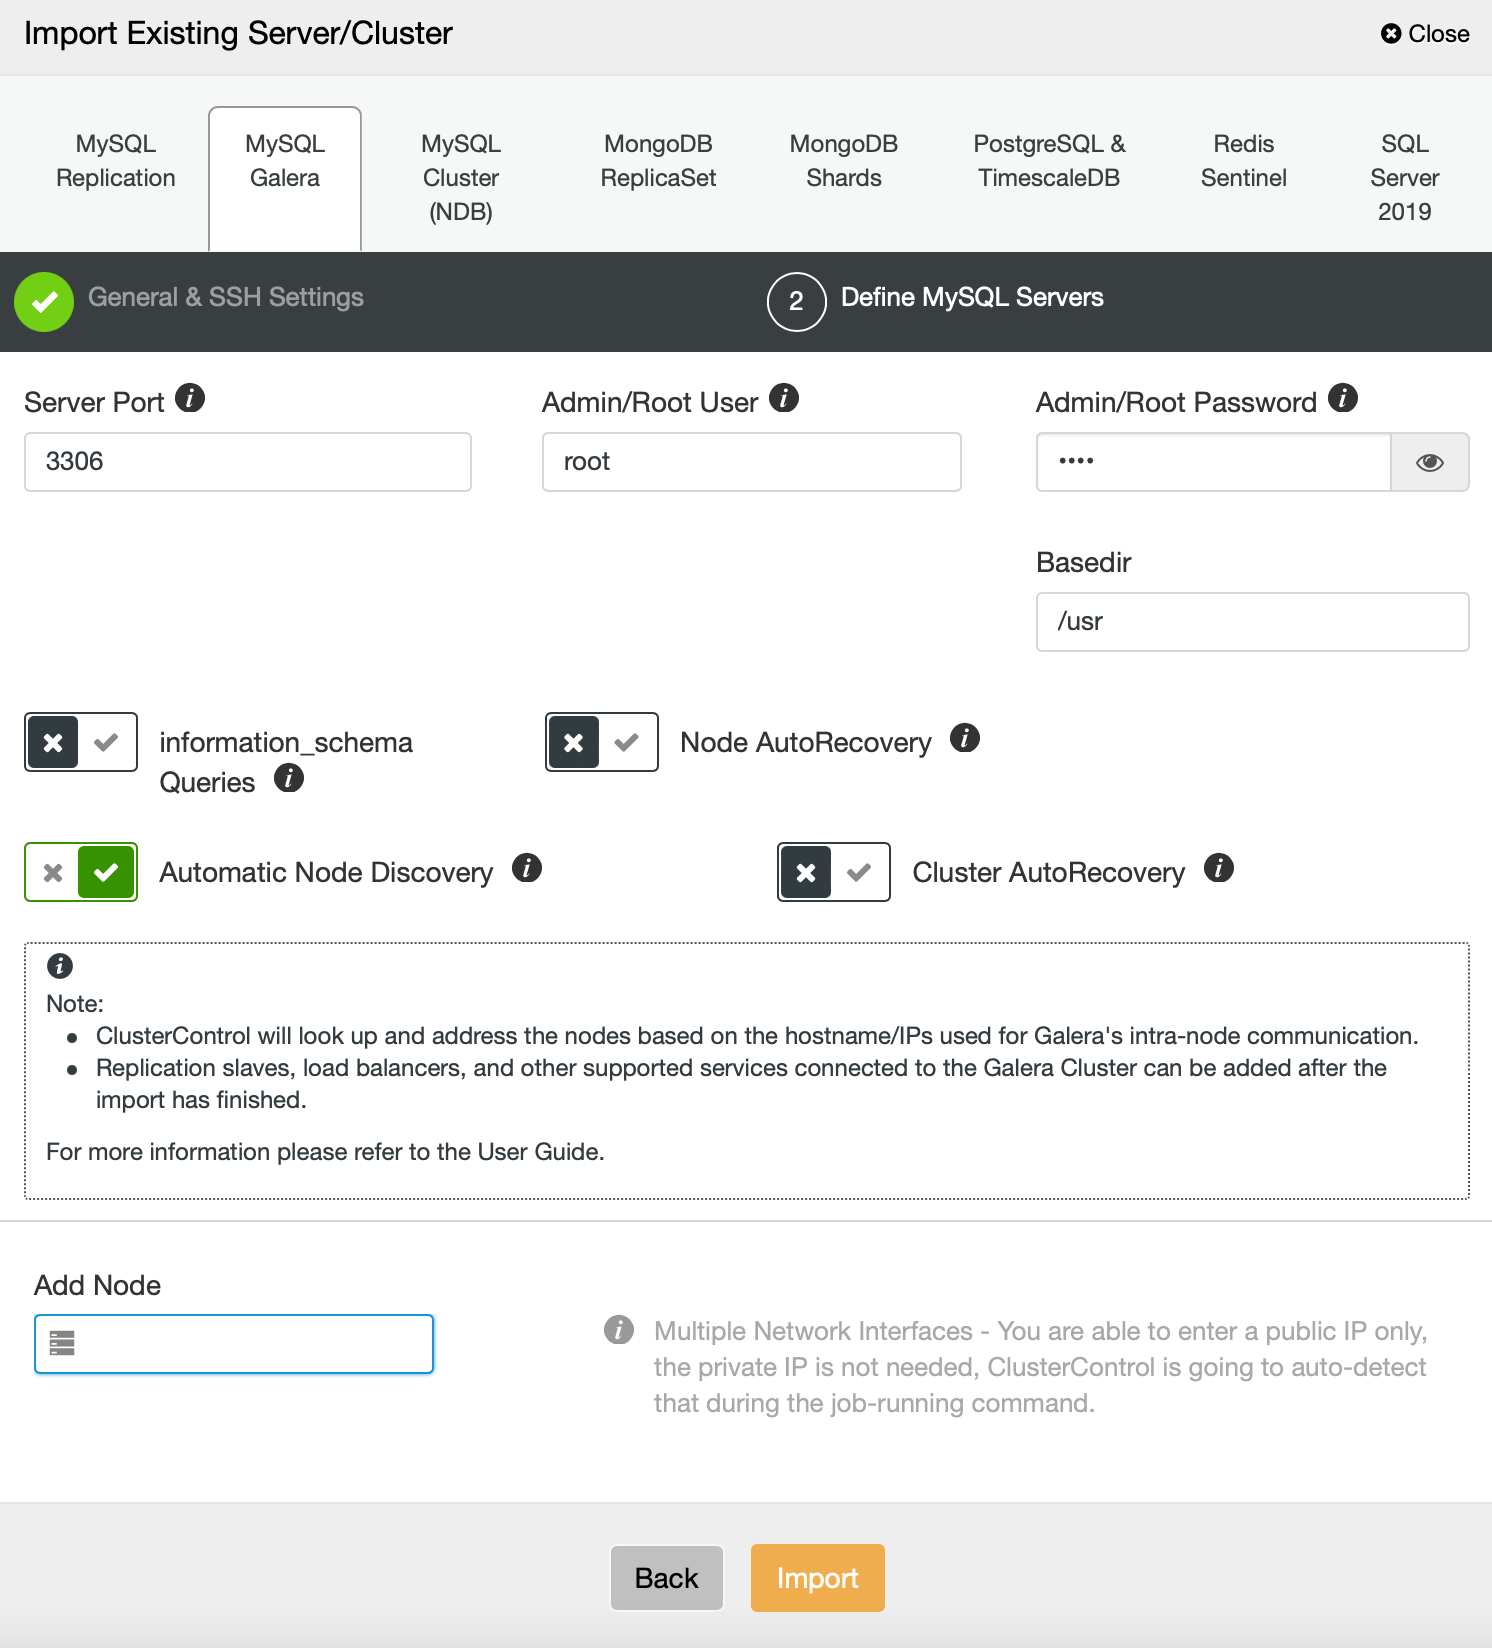Click the "Add Node" label
This screenshot has width=1492, height=1648.
tap(98, 1285)
